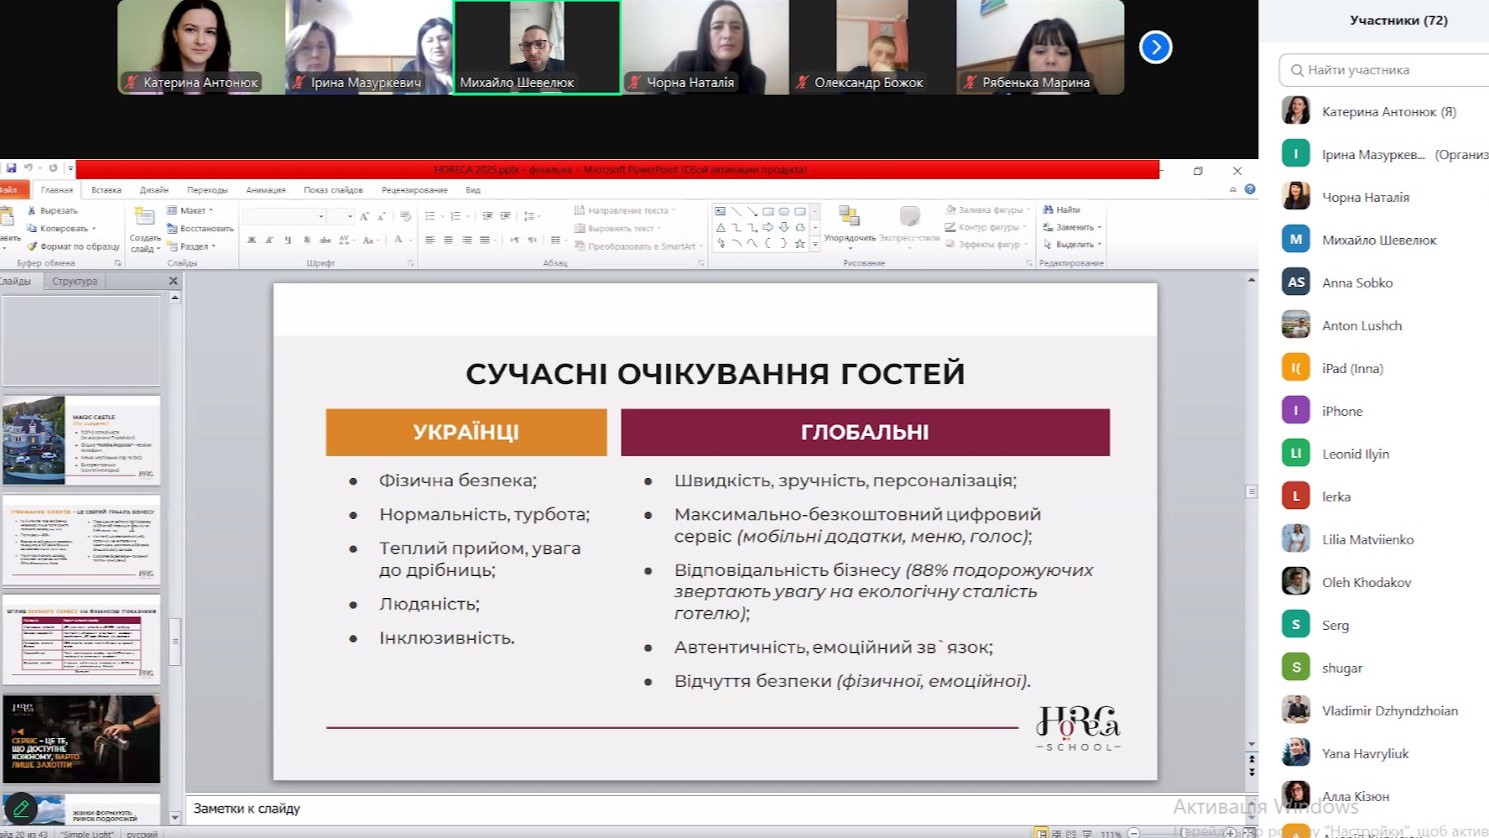Select the Format Painter (Формат по образцу) tool
Viewport: 1489px width, 838px height.
[32, 246]
